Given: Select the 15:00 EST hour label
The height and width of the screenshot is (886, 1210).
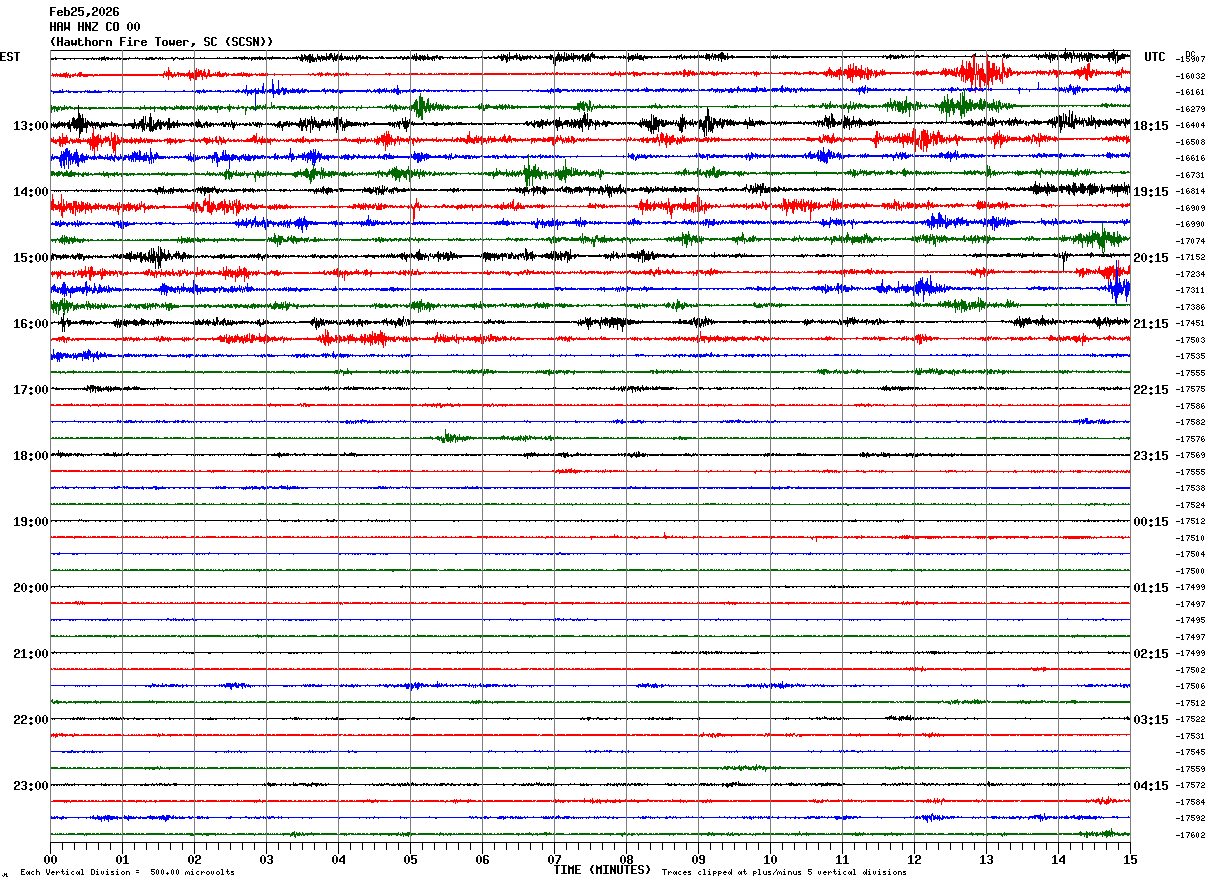Looking at the screenshot, I should pyautogui.click(x=31, y=258).
